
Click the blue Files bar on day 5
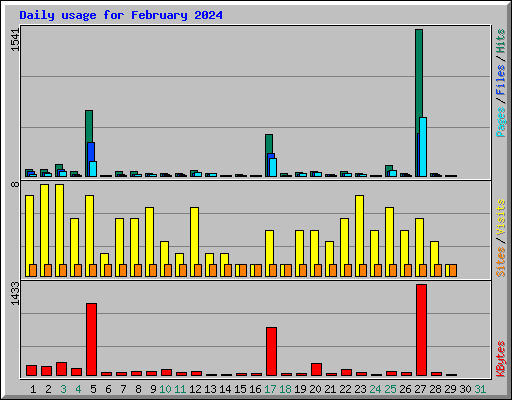[x=90, y=159]
